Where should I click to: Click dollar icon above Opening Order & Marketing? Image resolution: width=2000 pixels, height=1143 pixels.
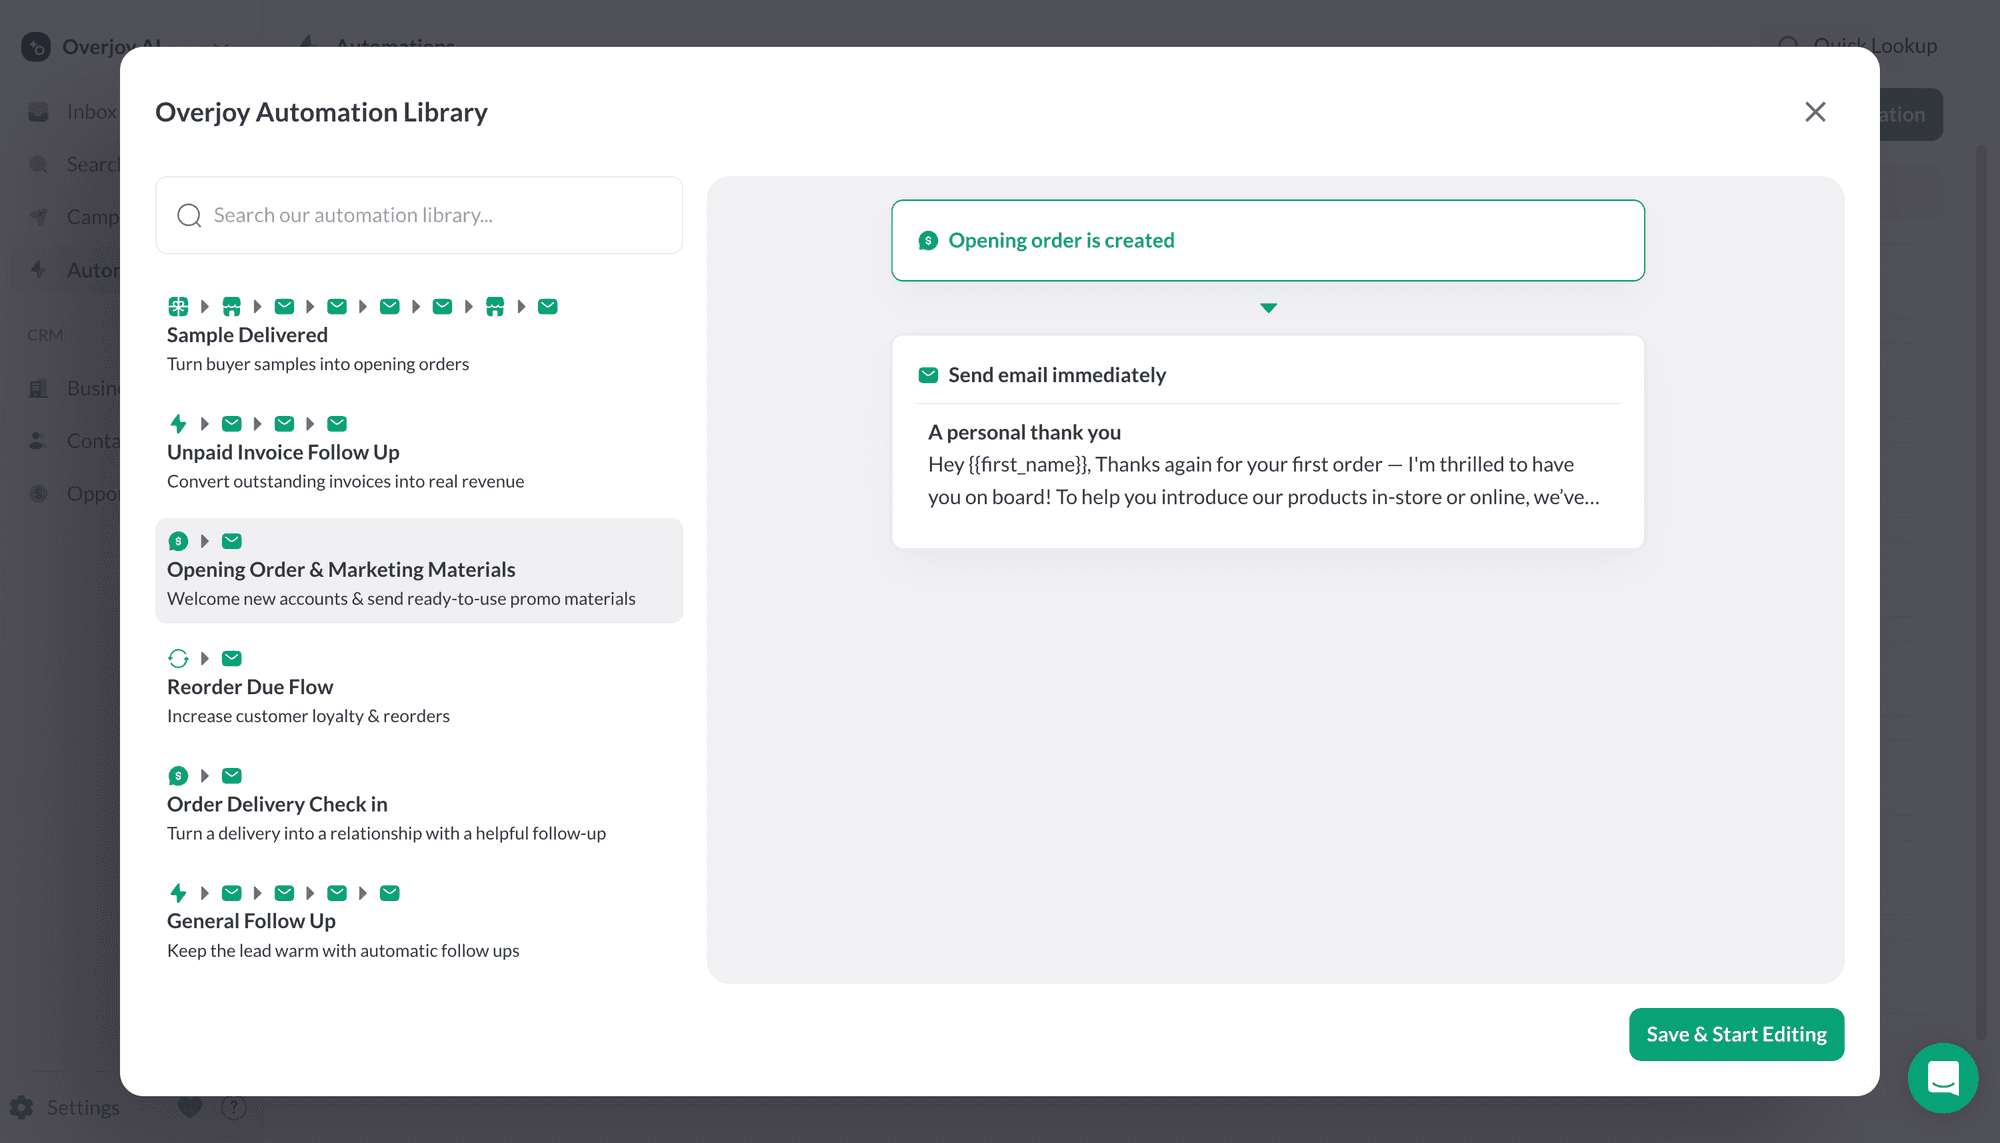coord(178,541)
